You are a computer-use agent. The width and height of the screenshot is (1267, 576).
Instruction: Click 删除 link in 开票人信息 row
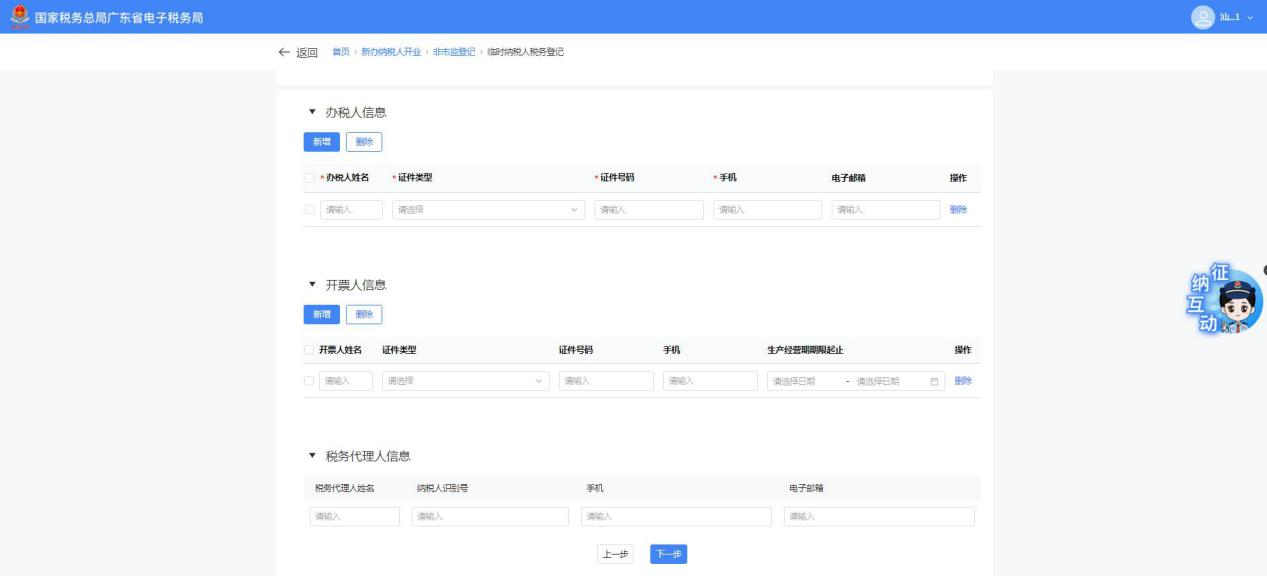(962, 381)
